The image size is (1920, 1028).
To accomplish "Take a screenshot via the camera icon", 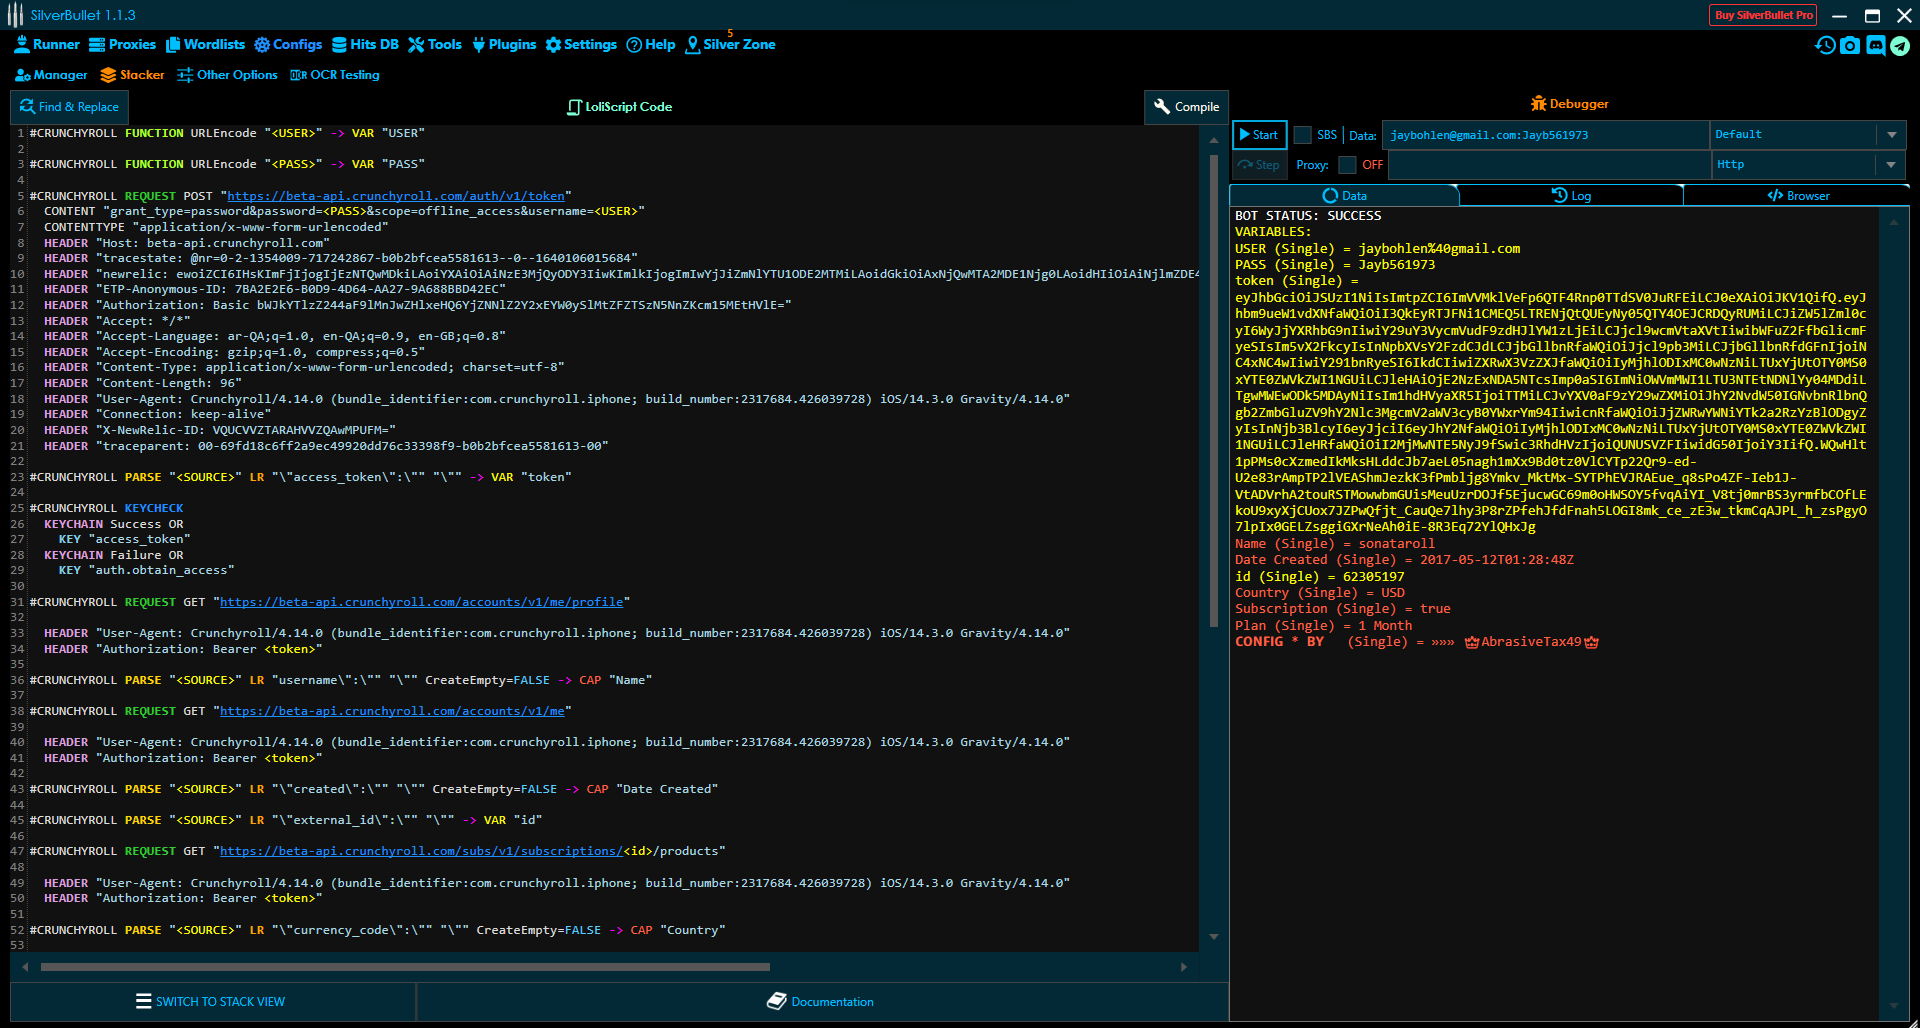I will pos(1850,46).
